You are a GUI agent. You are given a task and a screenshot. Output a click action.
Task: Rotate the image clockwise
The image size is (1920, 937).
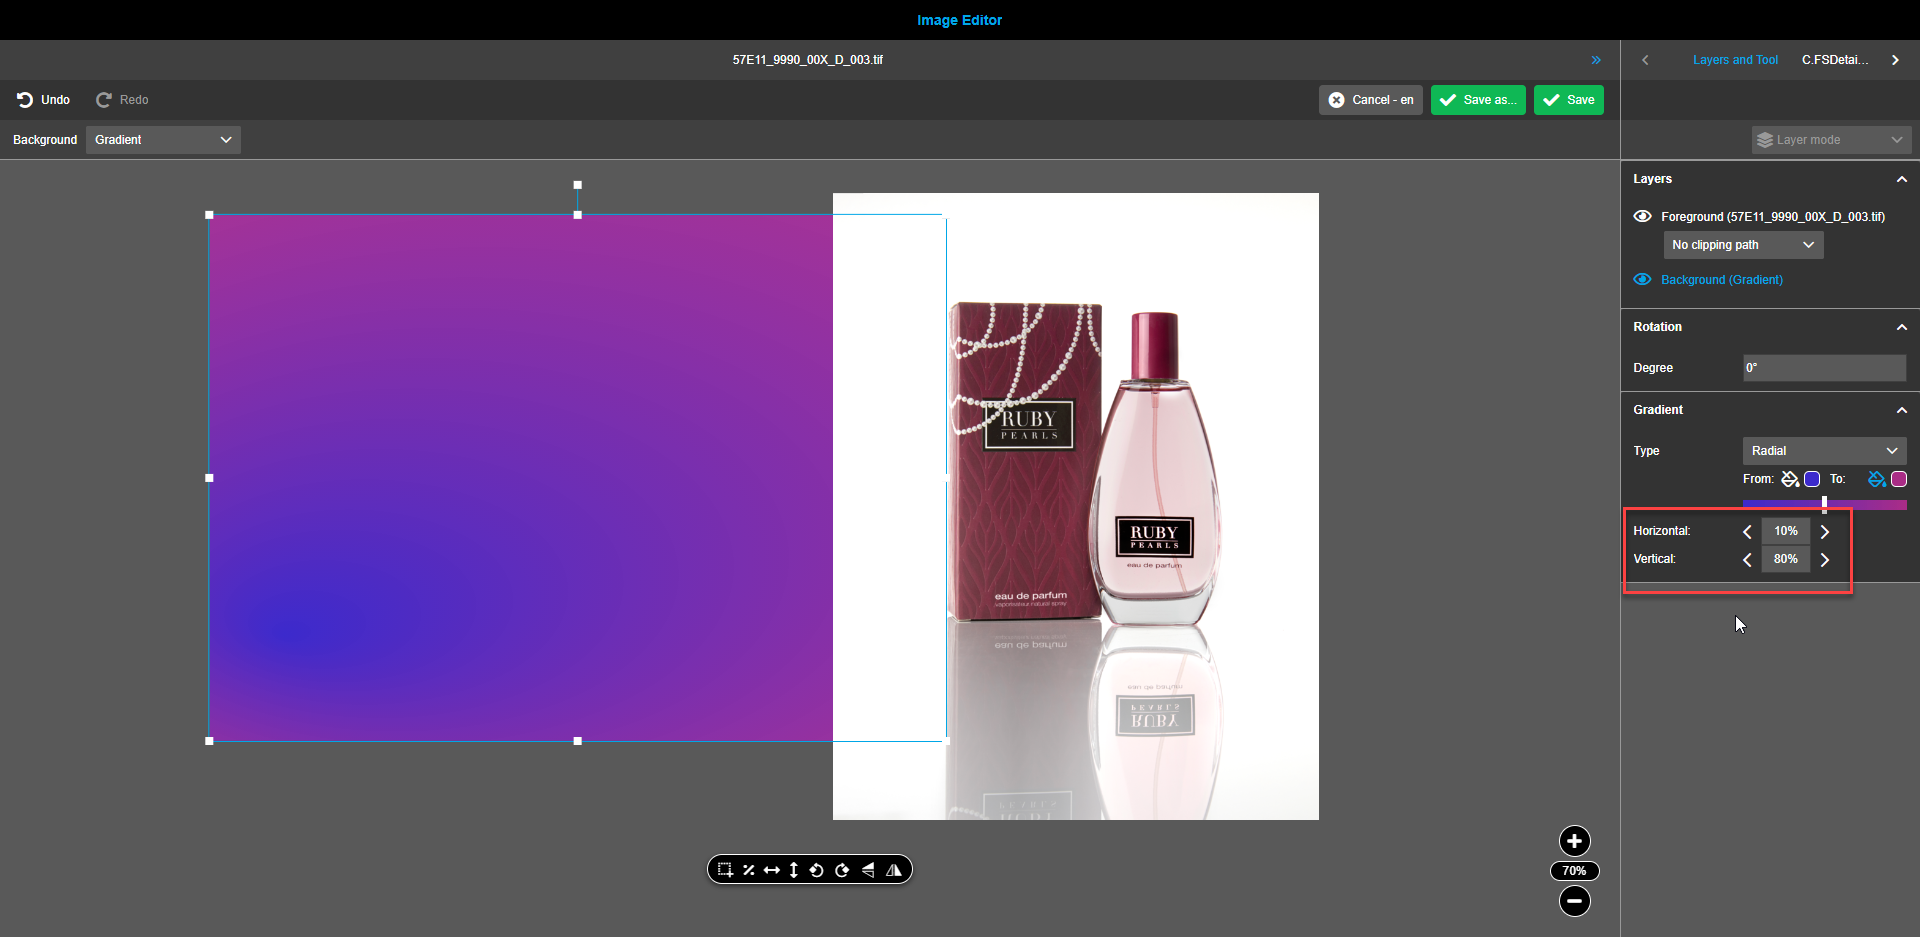point(843,869)
